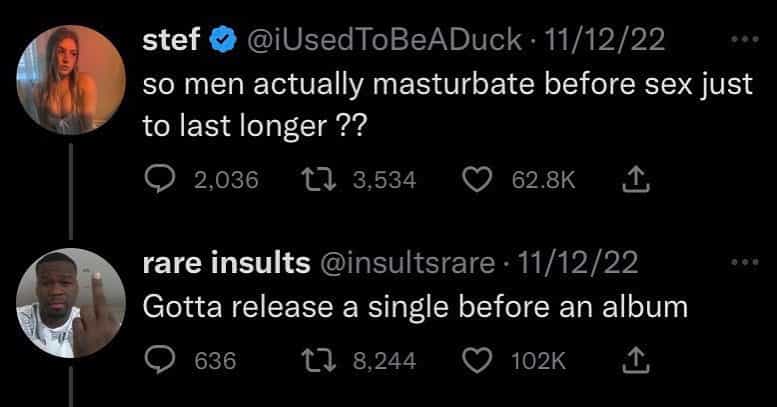Open the 'Gotta release a single' tweet text
Viewport: 777px width, 407px height.
click(416, 306)
